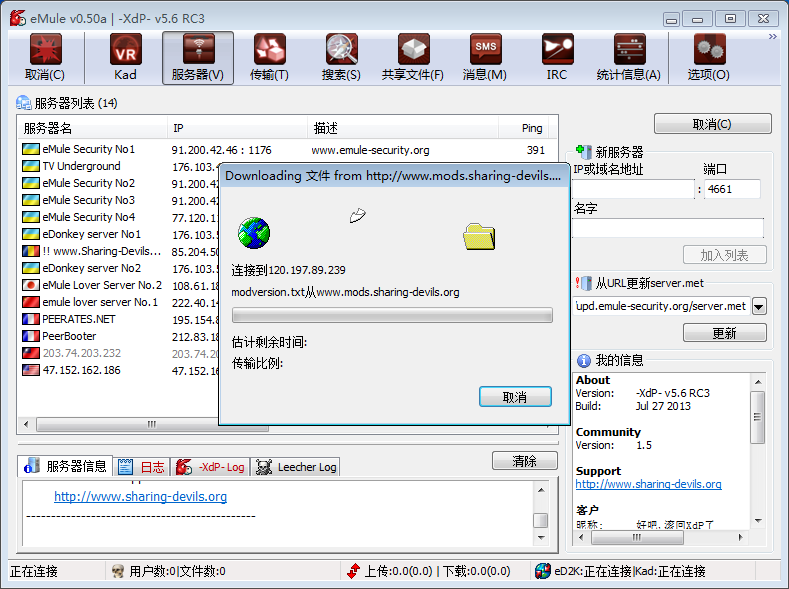Viewport: 789px width, 589px height.
Task: Select the eMule Security No2 row
Action: 119,183
